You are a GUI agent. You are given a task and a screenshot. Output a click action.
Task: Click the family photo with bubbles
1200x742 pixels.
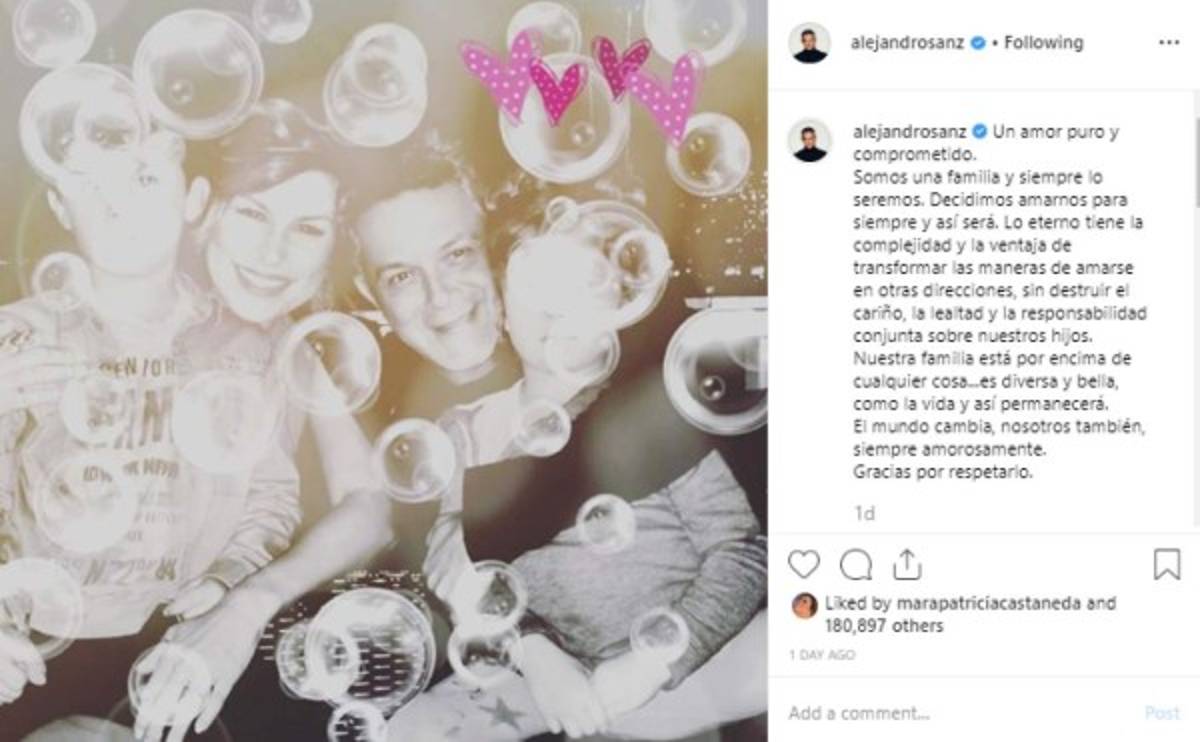pyautogui.click(x=384, y=371)
